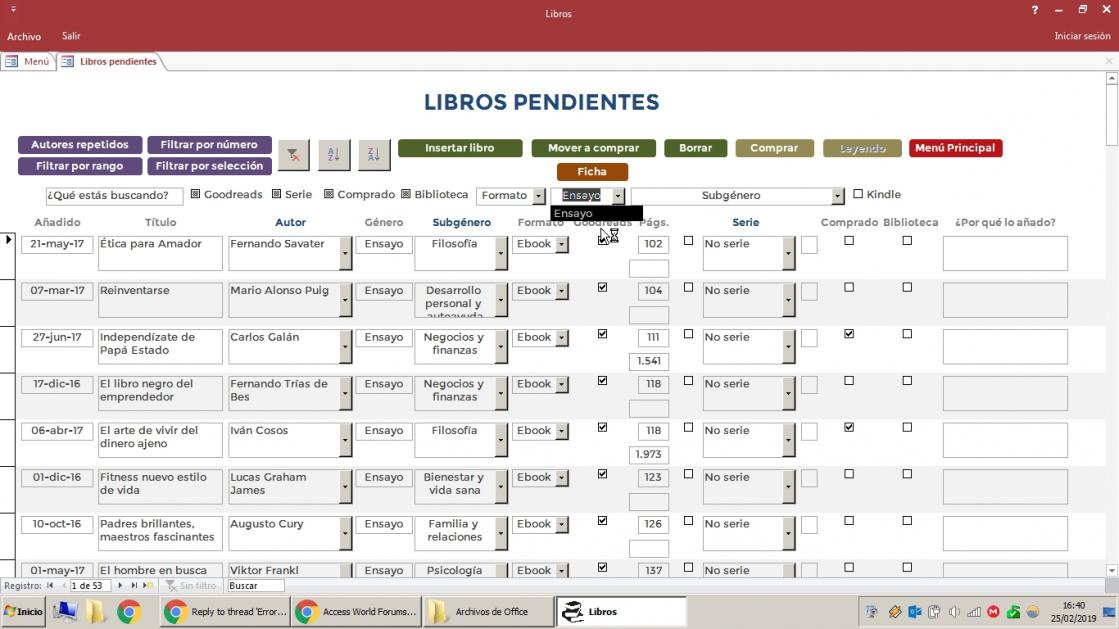Expand subgénero dropdown for Reinventarse row
Screen dimensions: 1119x629
[x=501, y=301]
